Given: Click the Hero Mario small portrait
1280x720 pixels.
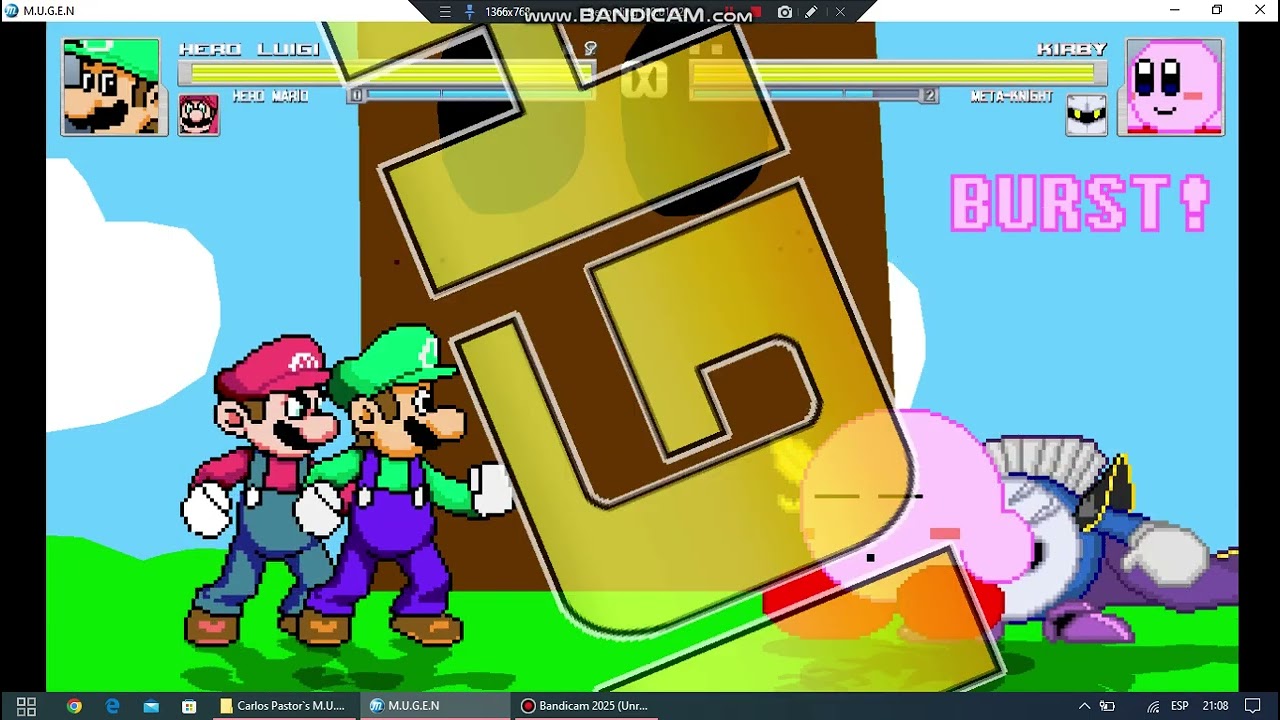Looking at the screenshot, I should (x=199, y=114).
